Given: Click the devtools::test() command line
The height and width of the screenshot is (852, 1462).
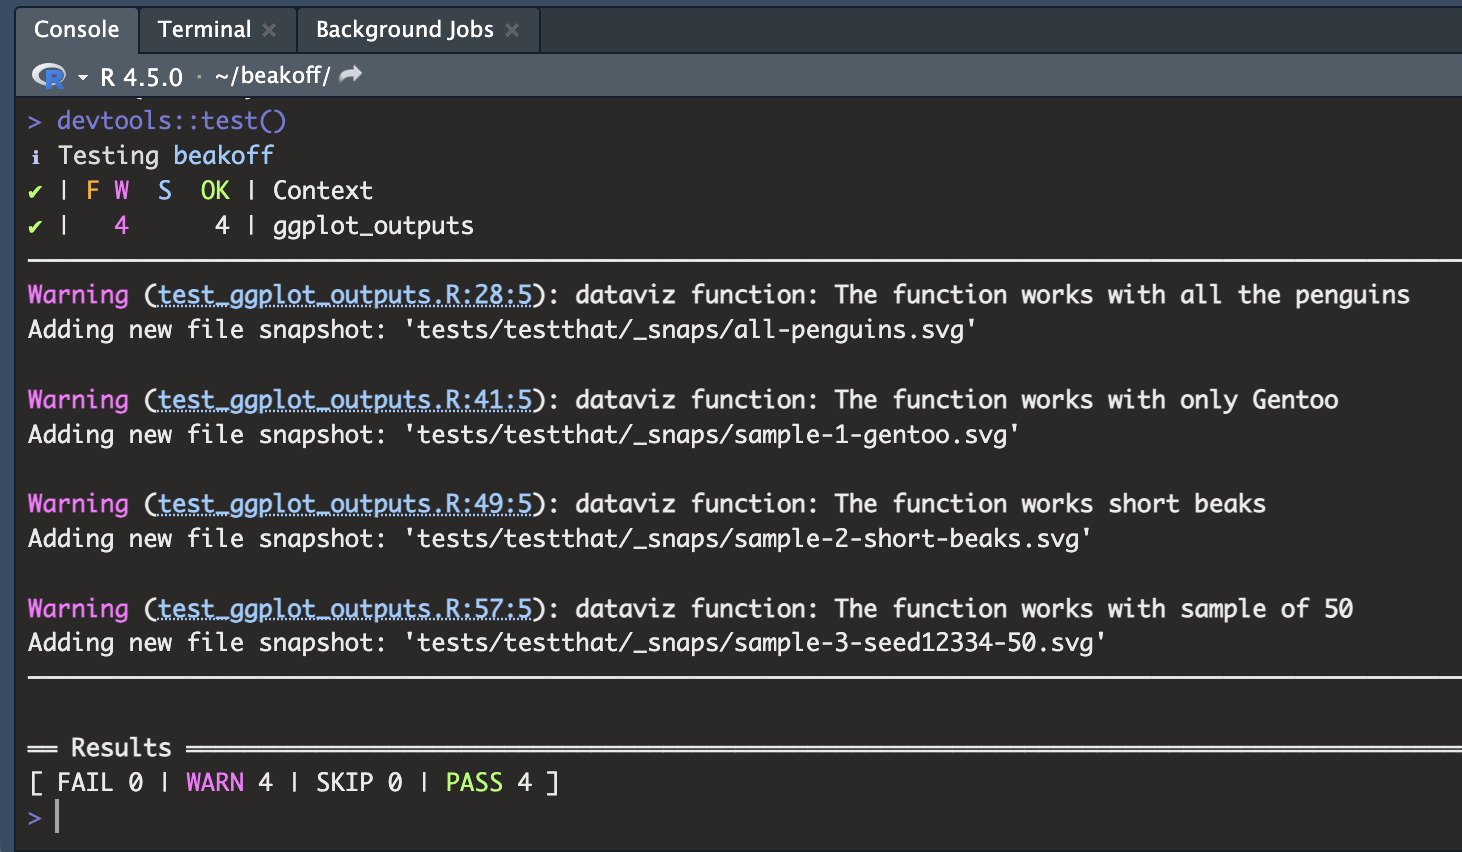Looking at the screenshot, I should pyautogui.click(x=171, y=121).
